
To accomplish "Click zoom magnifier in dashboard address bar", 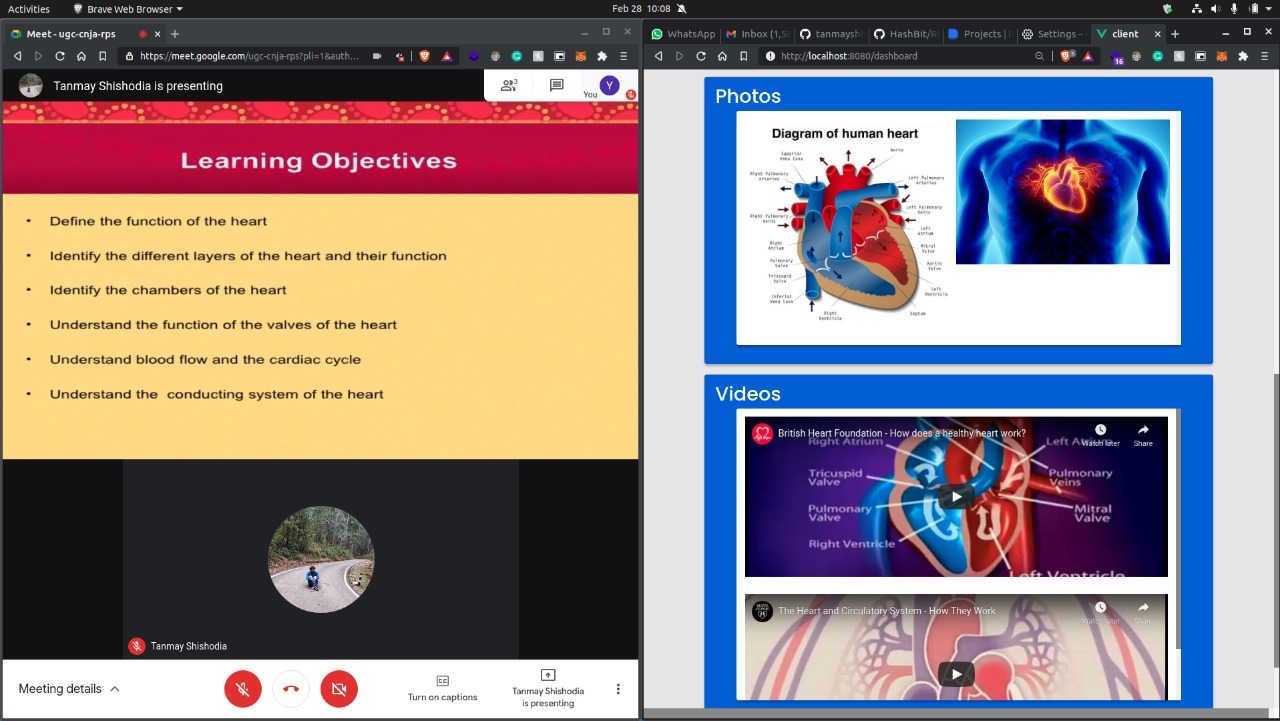I will pyautogui.click(x=1040, y=56).
